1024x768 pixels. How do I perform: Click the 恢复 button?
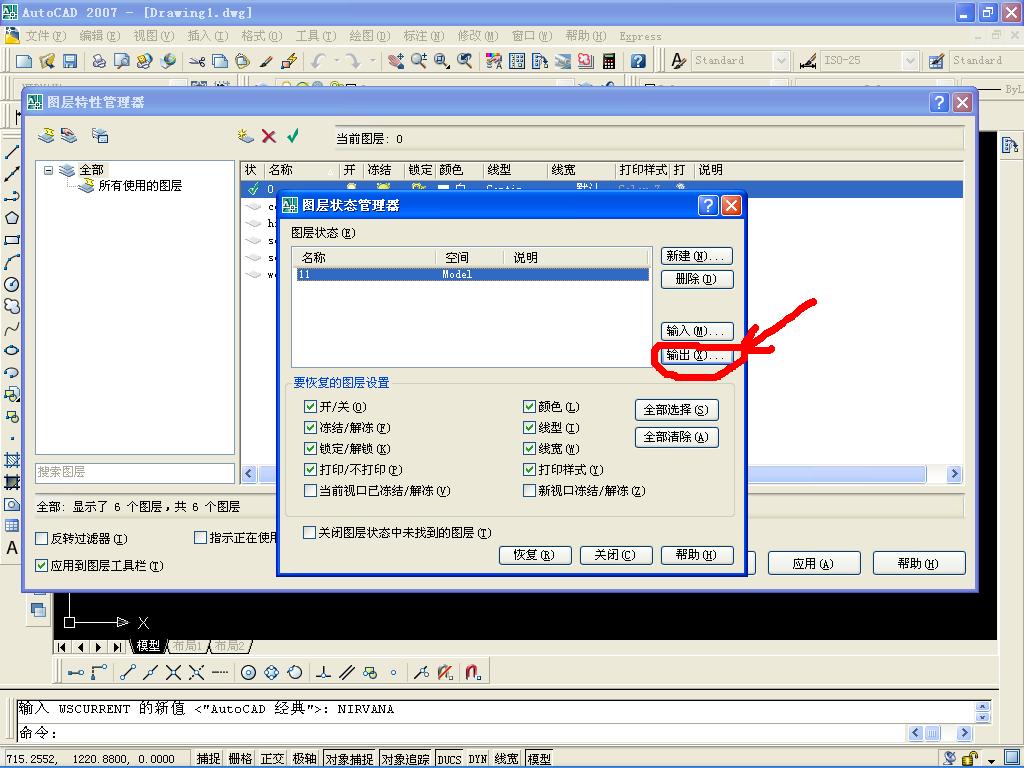point(535,555)
